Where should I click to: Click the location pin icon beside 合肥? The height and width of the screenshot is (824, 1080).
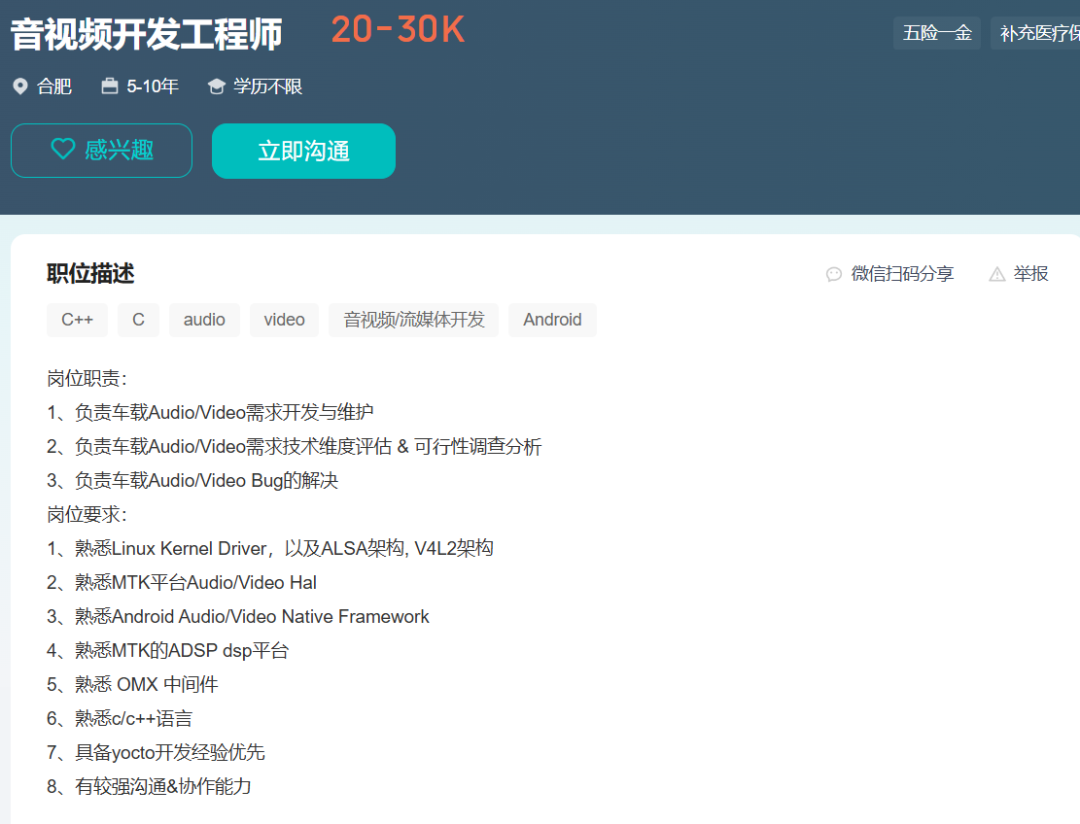click(20, 87)
